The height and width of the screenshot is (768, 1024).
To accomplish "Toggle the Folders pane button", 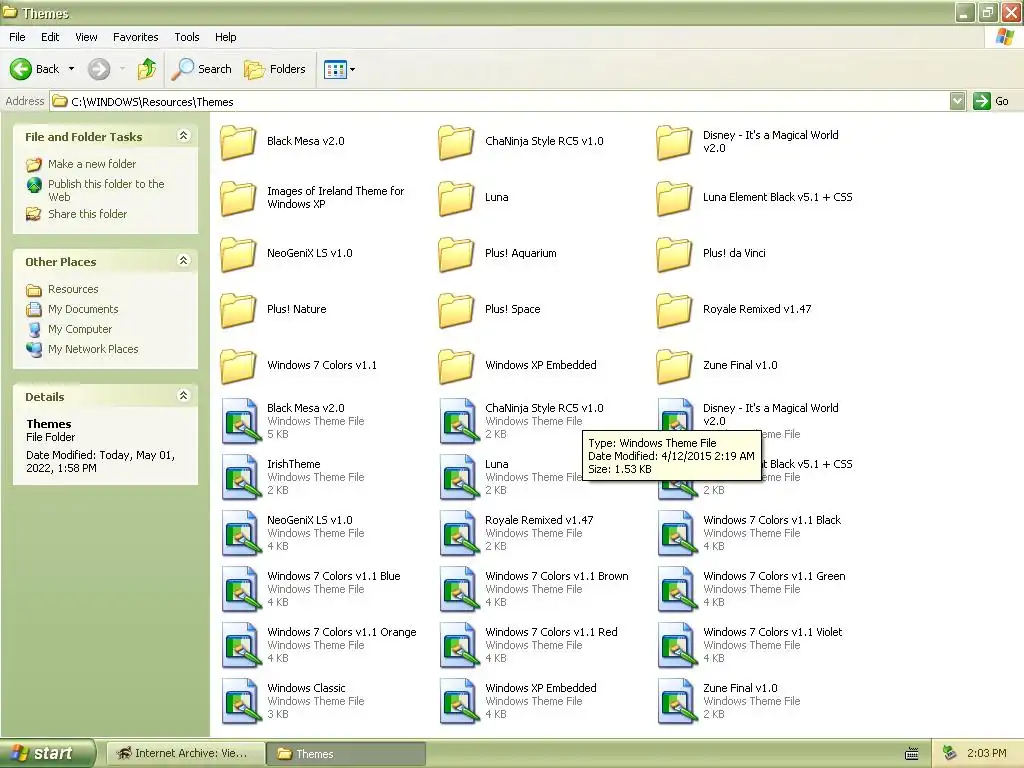I will coord(275,69).
